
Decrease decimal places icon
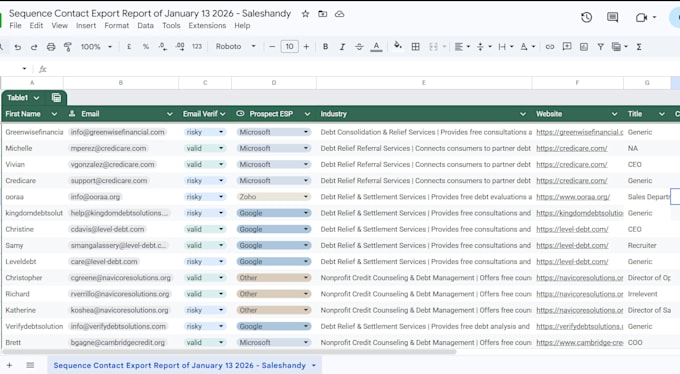(x=163, y=46)
